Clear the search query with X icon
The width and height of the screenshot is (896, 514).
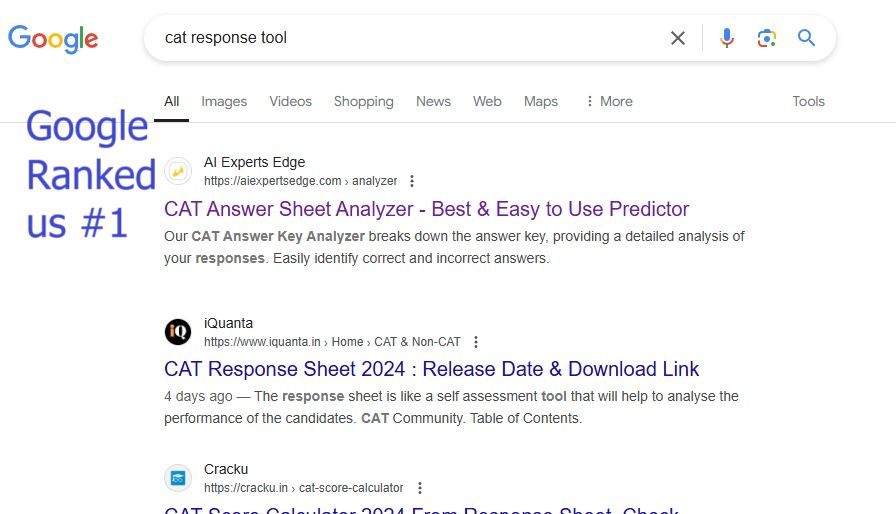pyautogui.click(x=678, y=38)
